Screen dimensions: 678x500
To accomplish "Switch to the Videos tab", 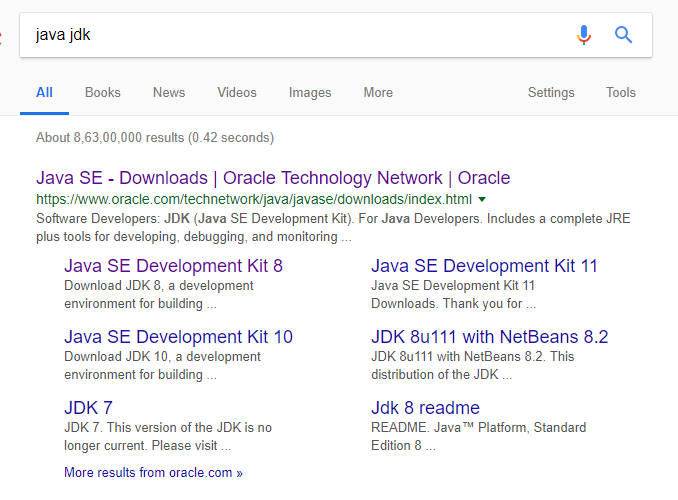I will point(237,93).
